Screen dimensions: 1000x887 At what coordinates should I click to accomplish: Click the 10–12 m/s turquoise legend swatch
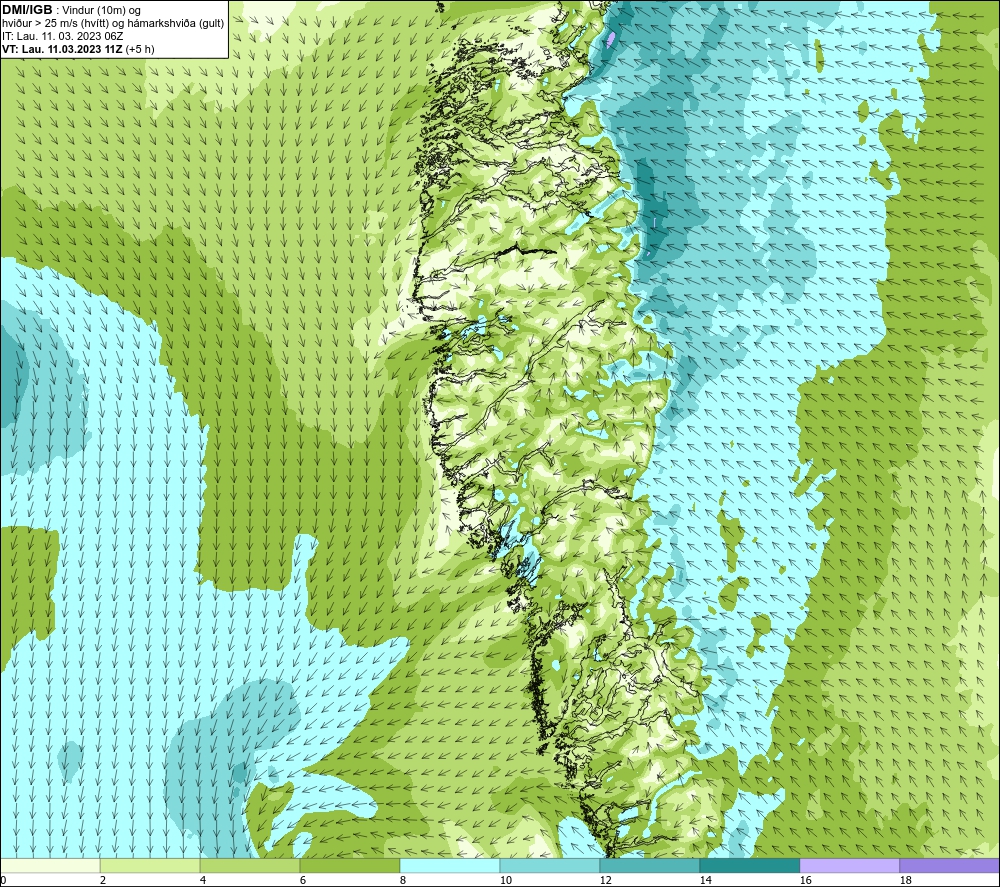(x=550, y=865)
